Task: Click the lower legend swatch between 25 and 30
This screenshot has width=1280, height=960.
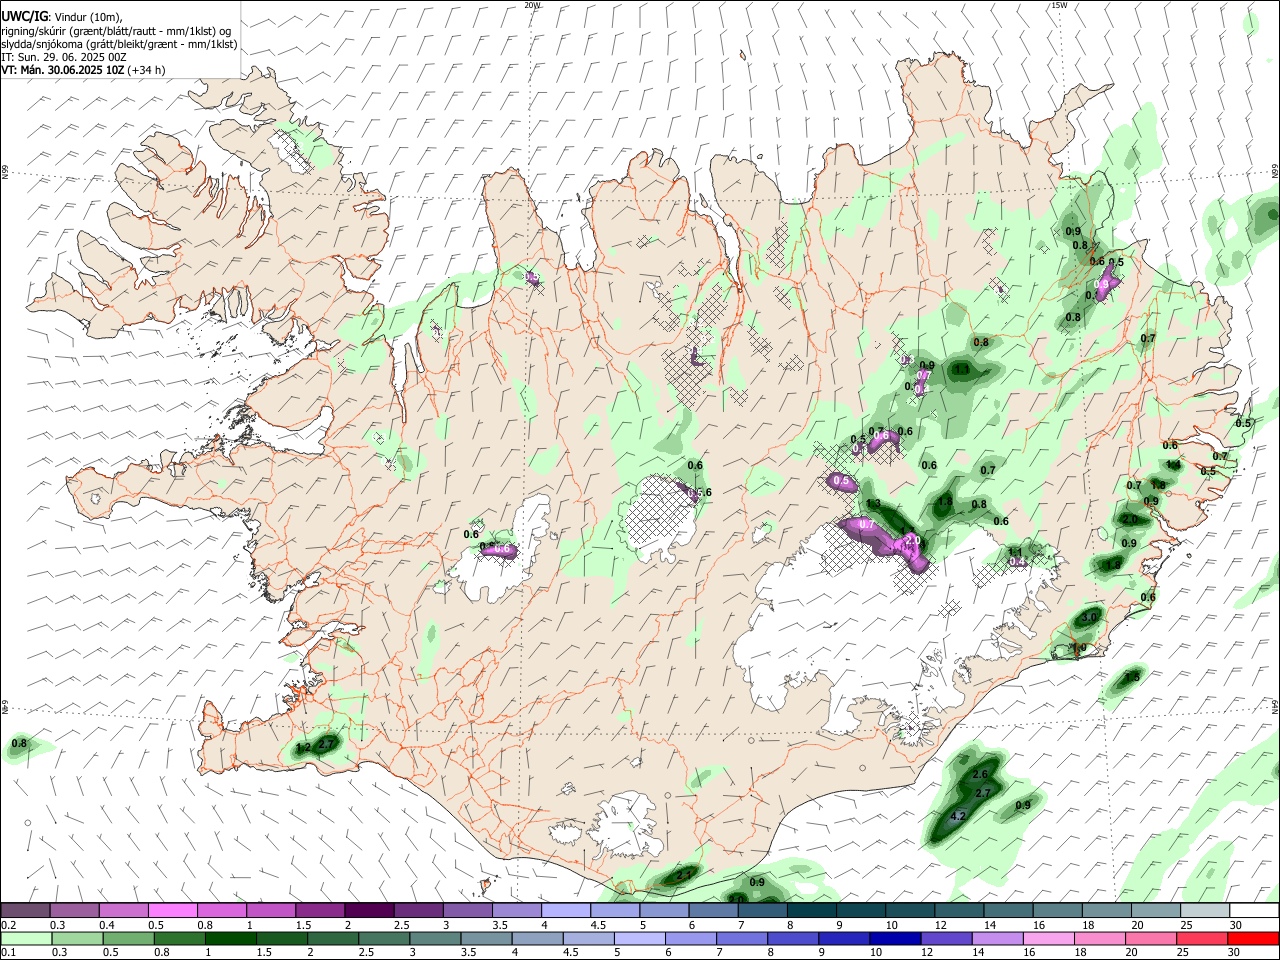Action: tap(1201, 939)
